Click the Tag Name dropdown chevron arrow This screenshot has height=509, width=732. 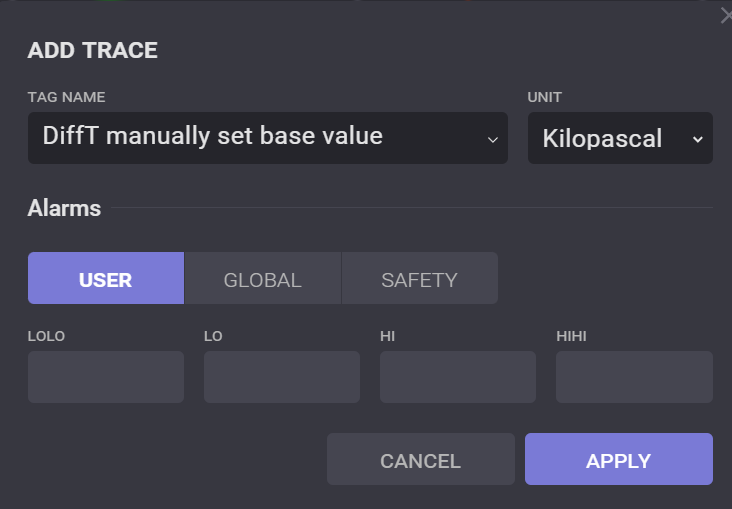pyautogui.click(x=492, y=139)
